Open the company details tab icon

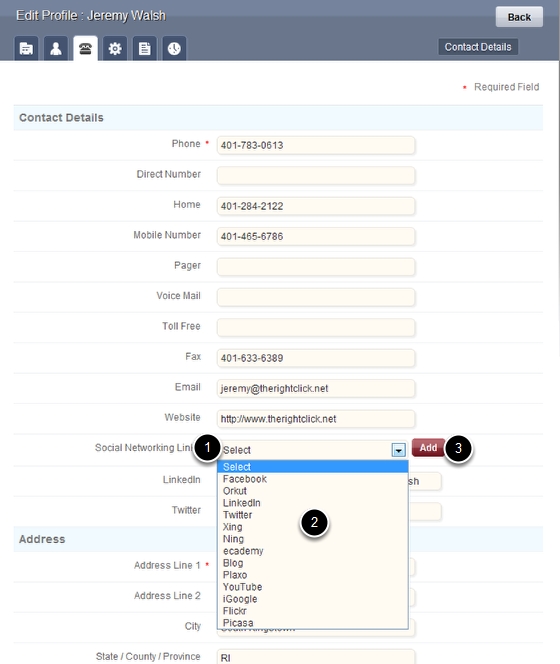tap(26, 49)
